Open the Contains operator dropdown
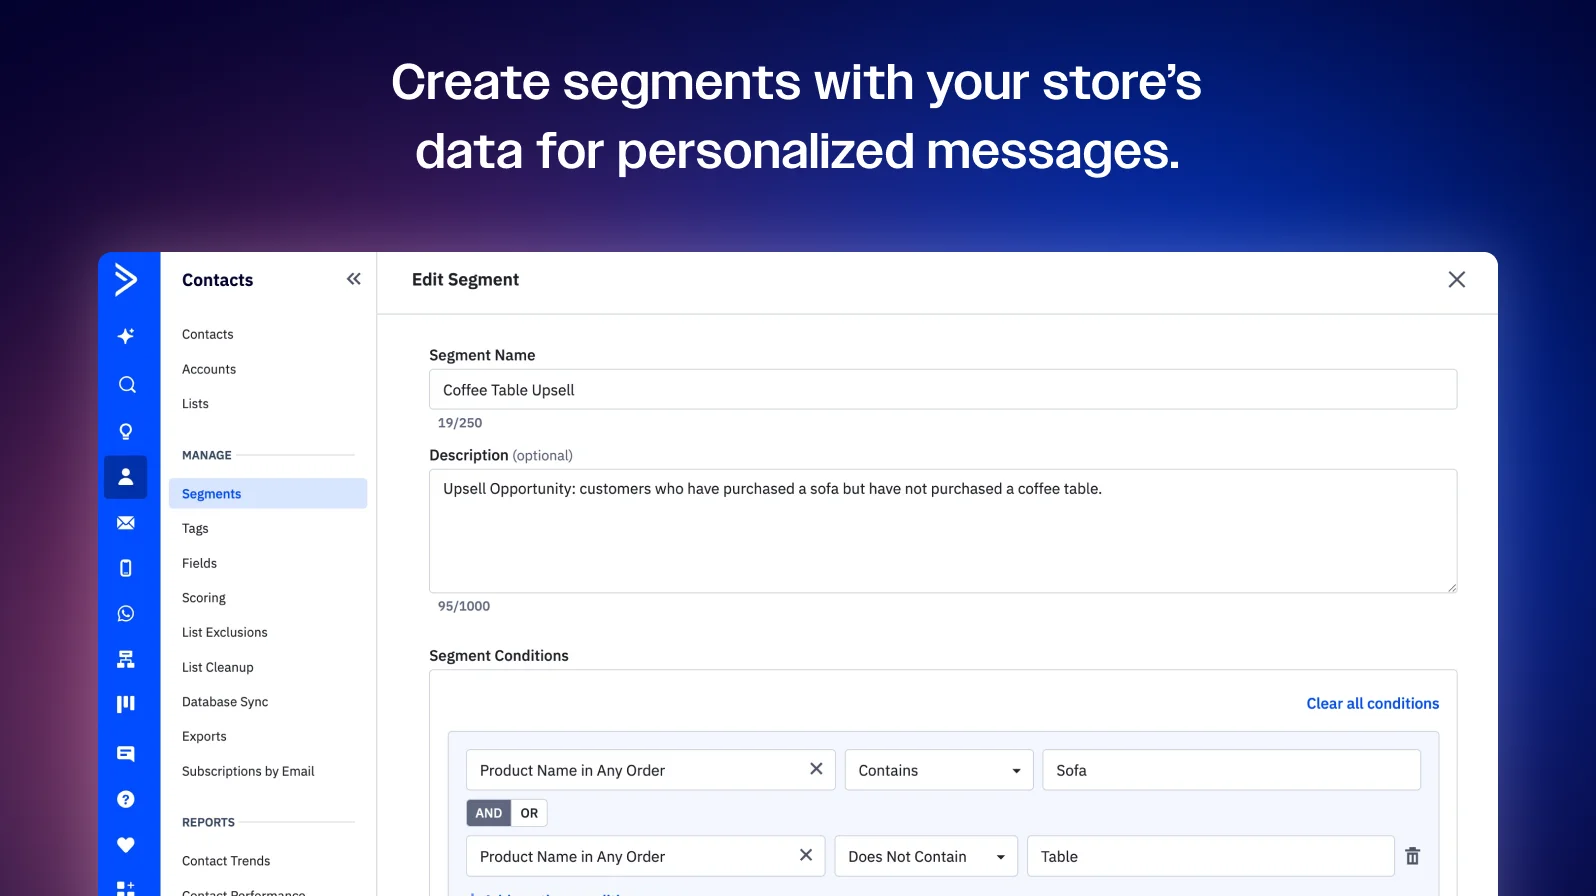The width and height of the screenshot is (1596, 896). (x=939, y=770)
